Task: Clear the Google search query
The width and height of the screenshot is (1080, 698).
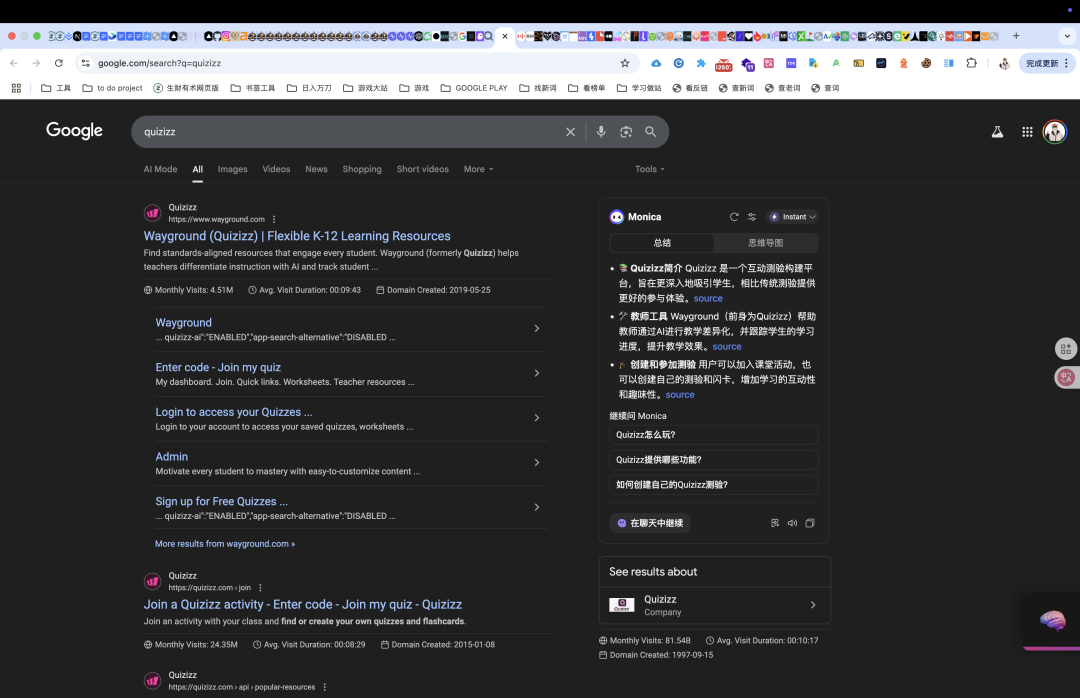Action: pos(570,132)
